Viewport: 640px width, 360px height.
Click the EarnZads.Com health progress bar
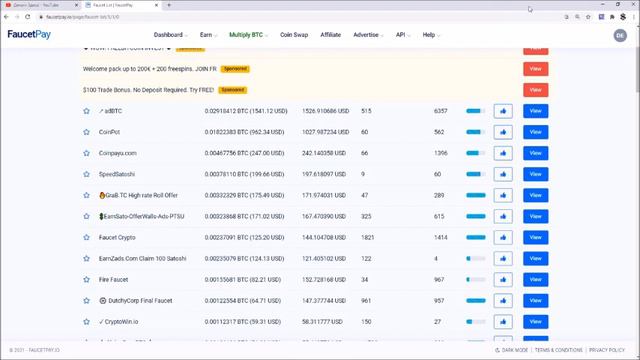[x=476, y=258]
